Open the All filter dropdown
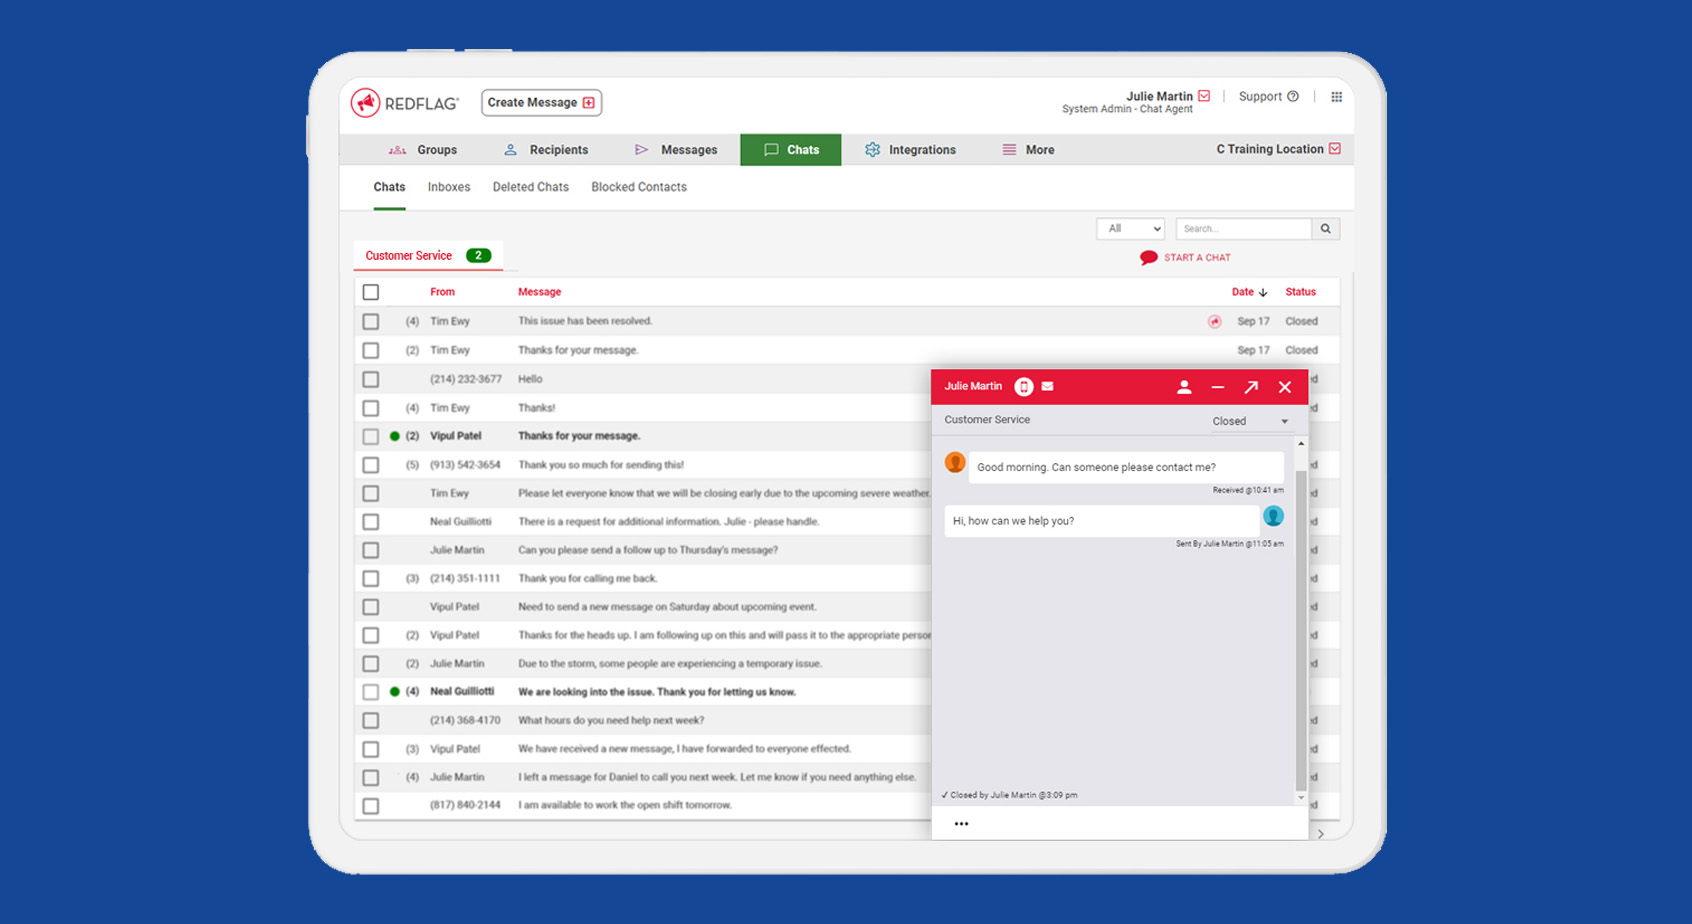Screen dimensions: 1692x924 [x=1130, y=228]
